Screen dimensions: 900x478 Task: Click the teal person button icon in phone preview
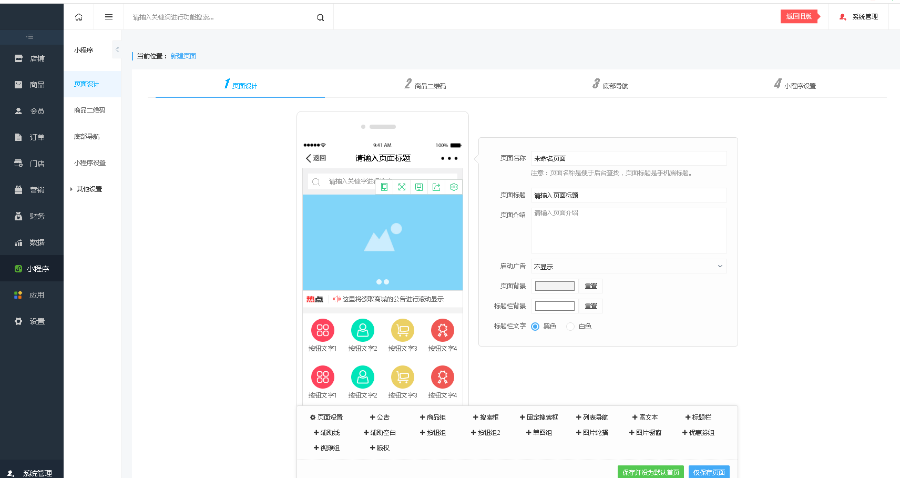(362, 330)
